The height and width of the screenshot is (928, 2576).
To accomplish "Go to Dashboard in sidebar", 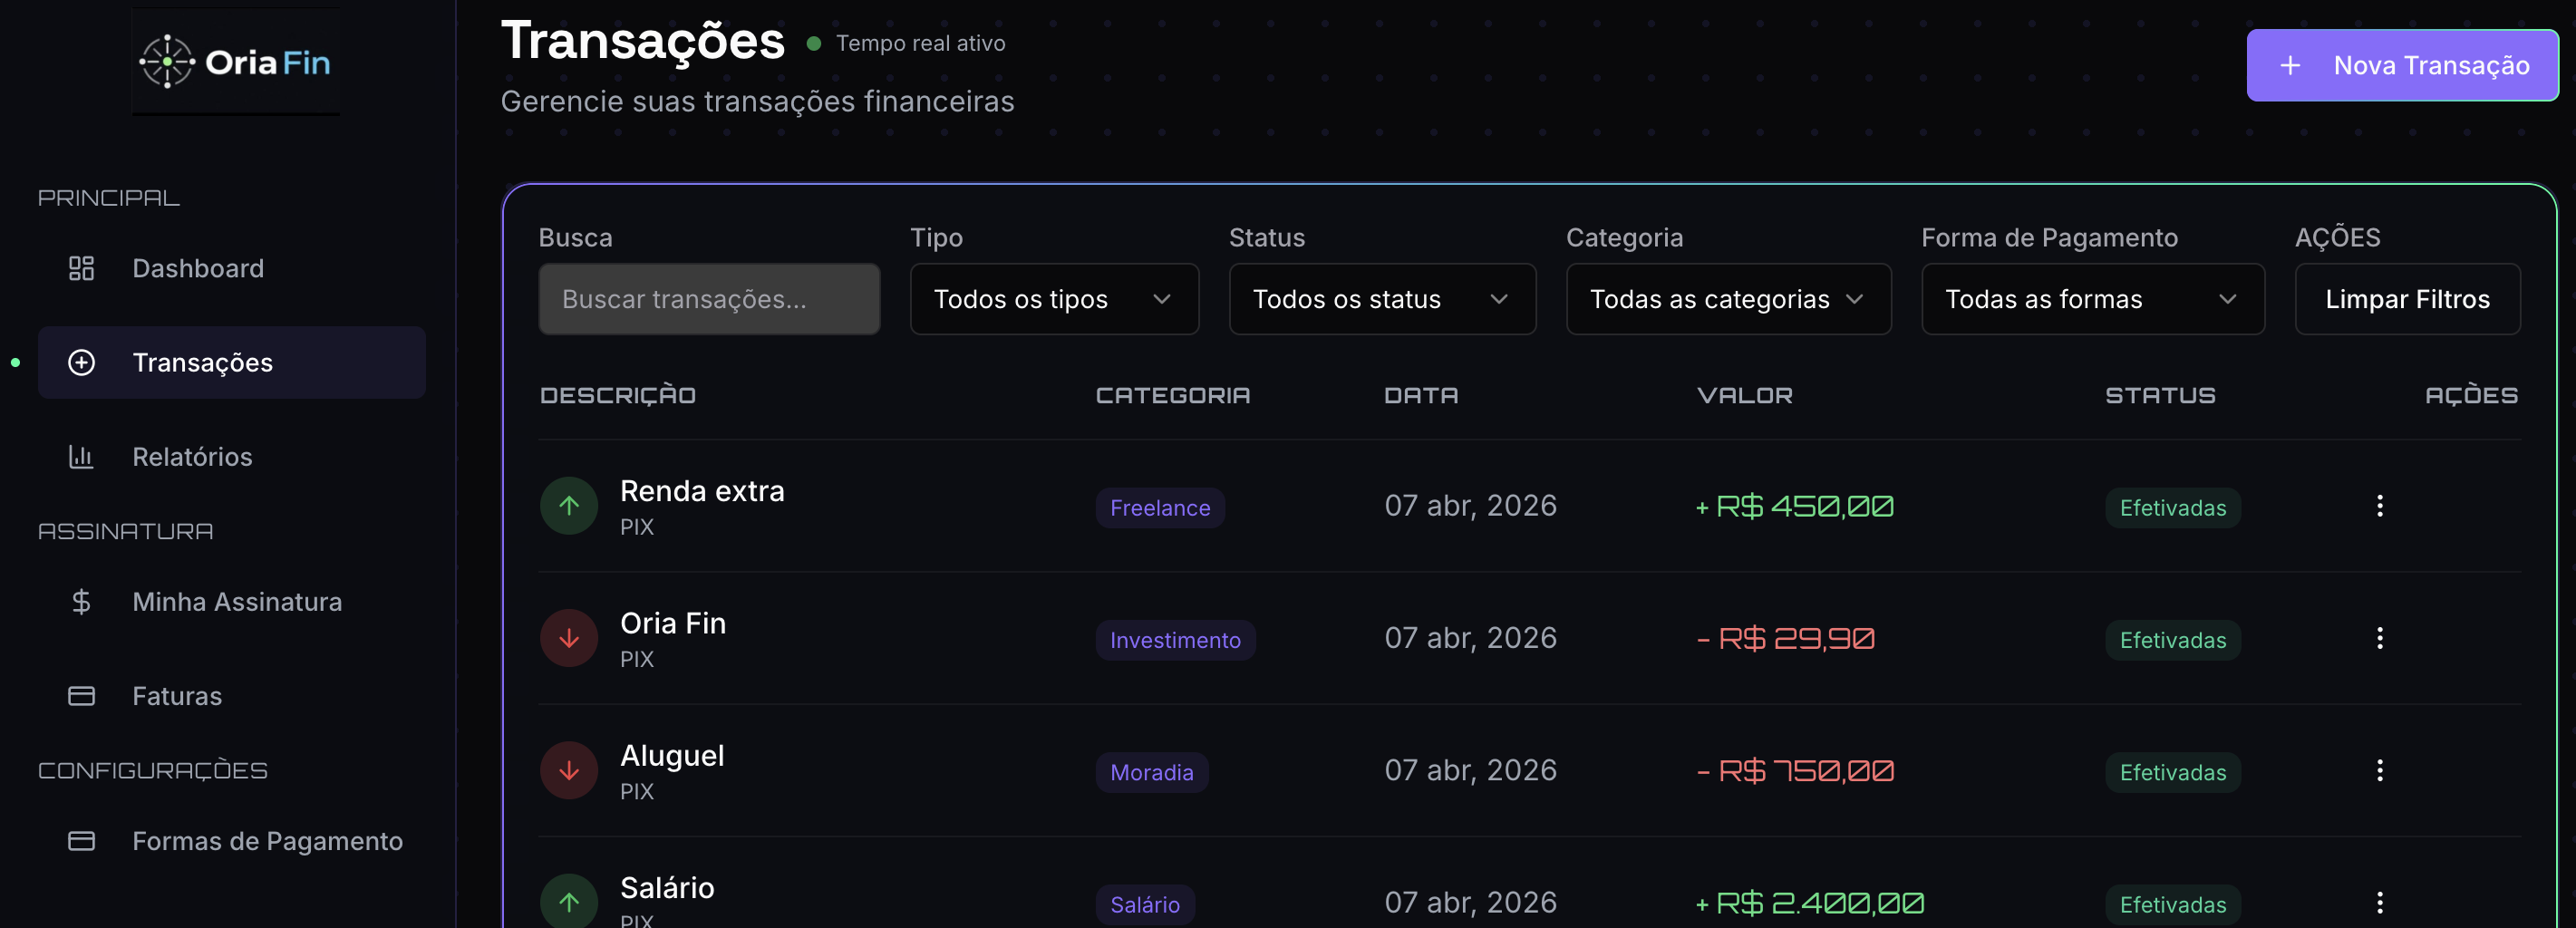I will 198,268.
